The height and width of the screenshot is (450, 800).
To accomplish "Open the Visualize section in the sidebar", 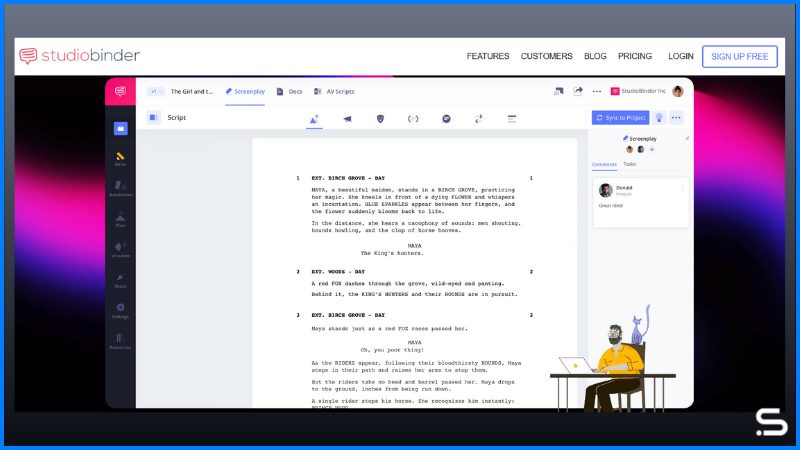I will 120,250.
